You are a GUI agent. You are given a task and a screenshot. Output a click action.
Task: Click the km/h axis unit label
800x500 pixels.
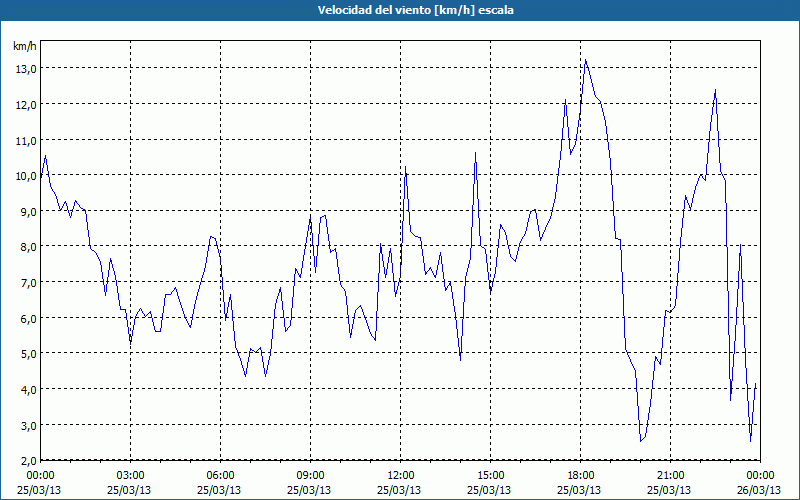click(24, 46)
